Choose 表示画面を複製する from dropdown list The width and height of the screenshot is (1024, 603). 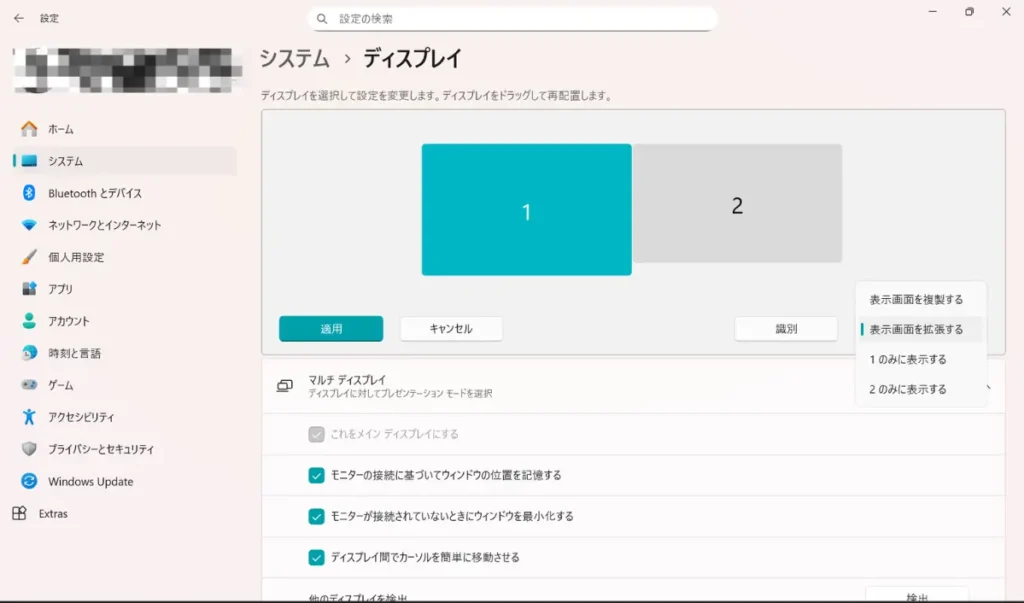[x=916, y=299]
